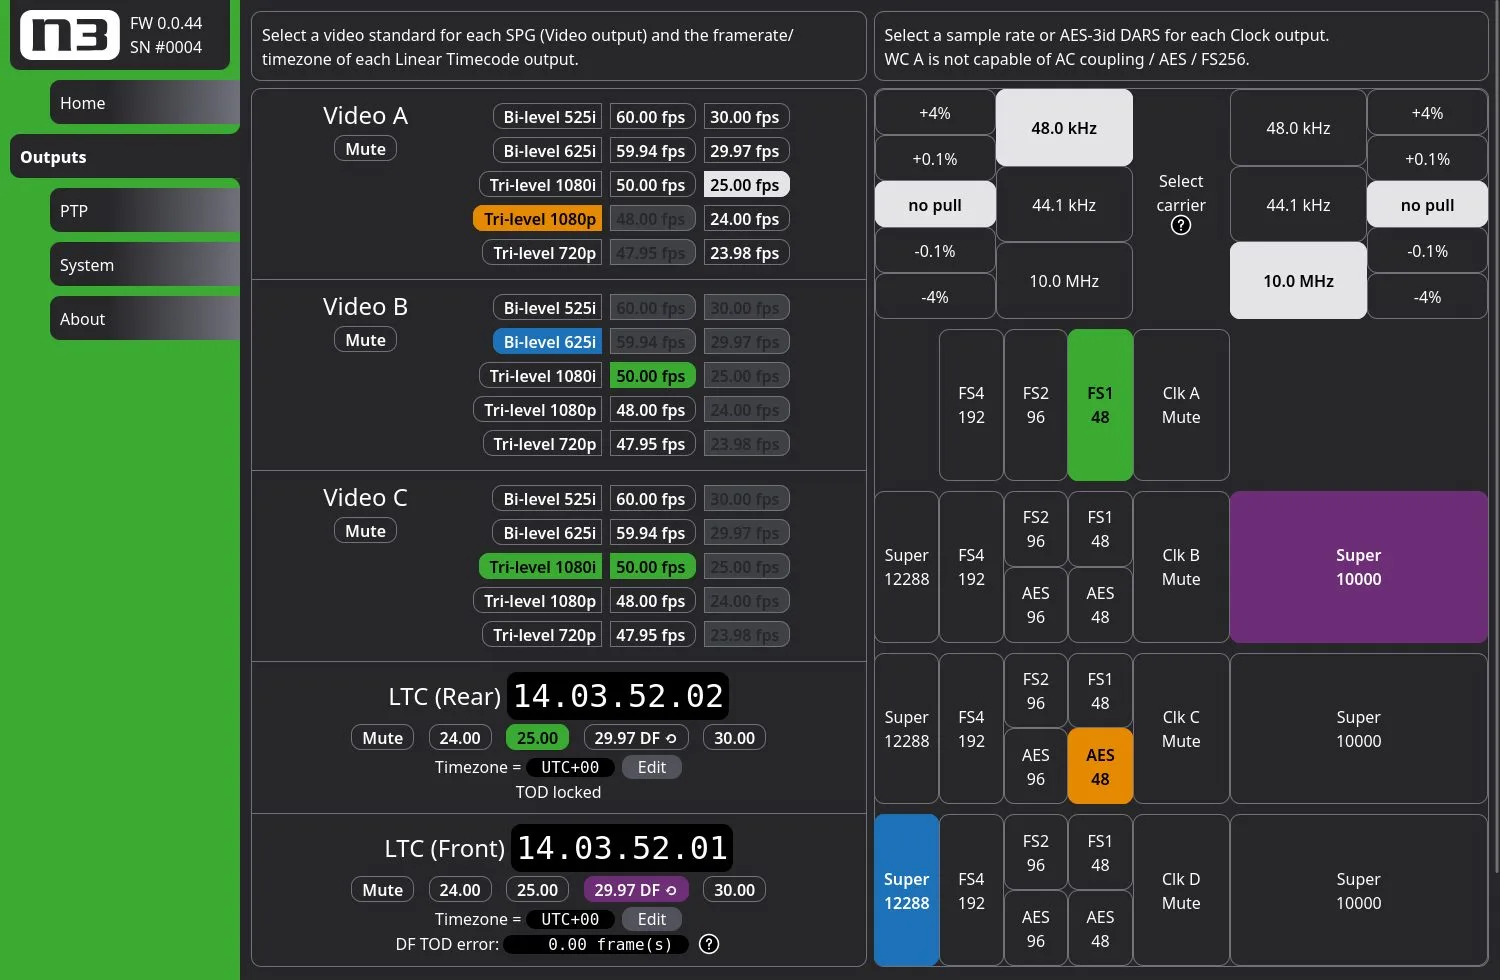Edit the LTC (Front) timezone
This screenshot has width=1500, height=980.
tap(652, 919)
